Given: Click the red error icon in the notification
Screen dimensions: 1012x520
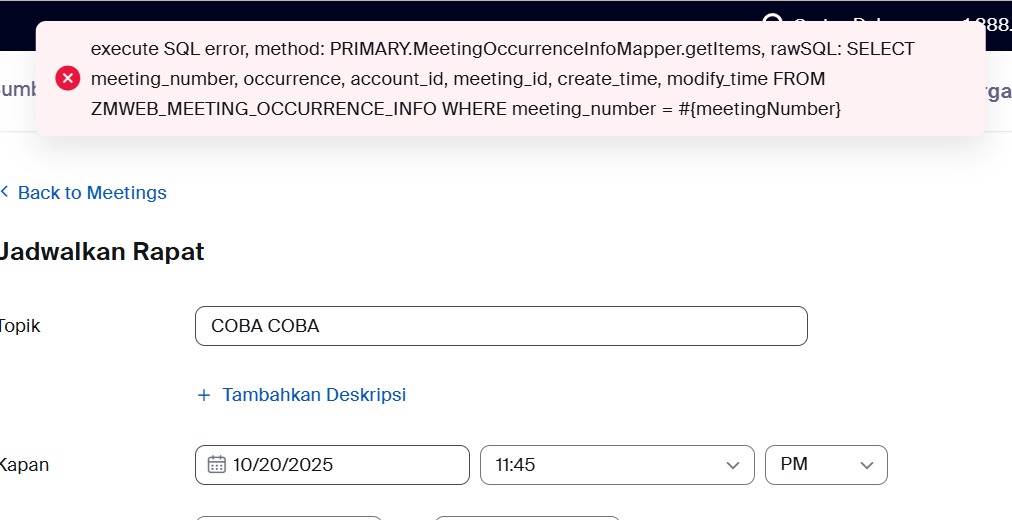Looking at the screenshot, I should click(68, 78).
